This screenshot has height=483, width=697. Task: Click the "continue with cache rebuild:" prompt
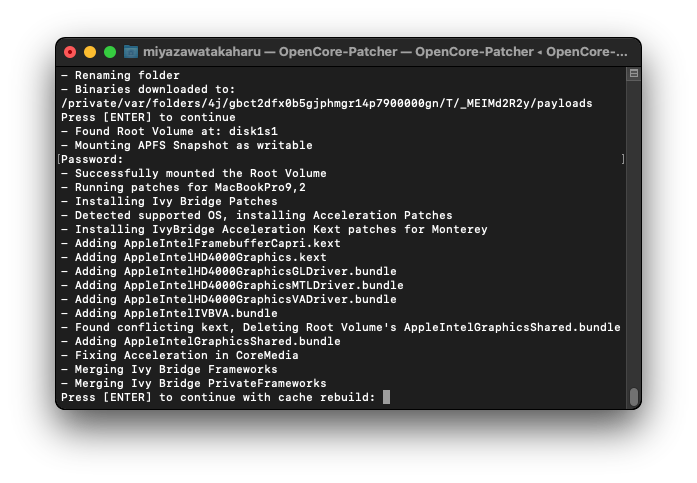point(218,397)
